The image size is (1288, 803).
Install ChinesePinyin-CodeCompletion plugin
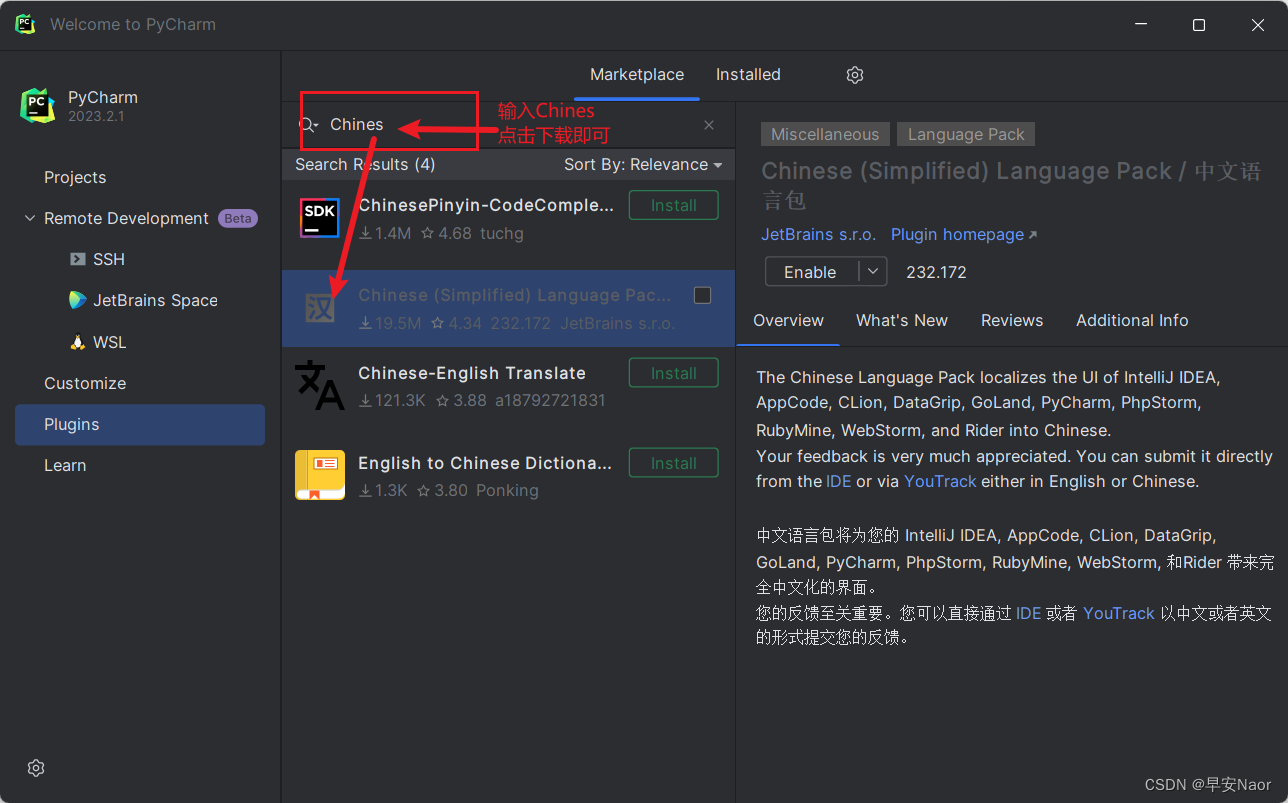tap(674, 205)
